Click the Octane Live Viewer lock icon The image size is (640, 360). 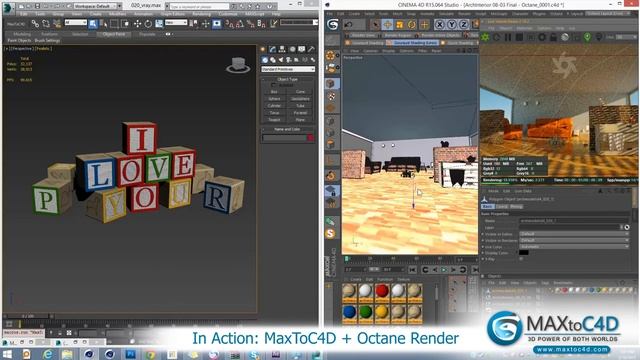tap(553, 37)
